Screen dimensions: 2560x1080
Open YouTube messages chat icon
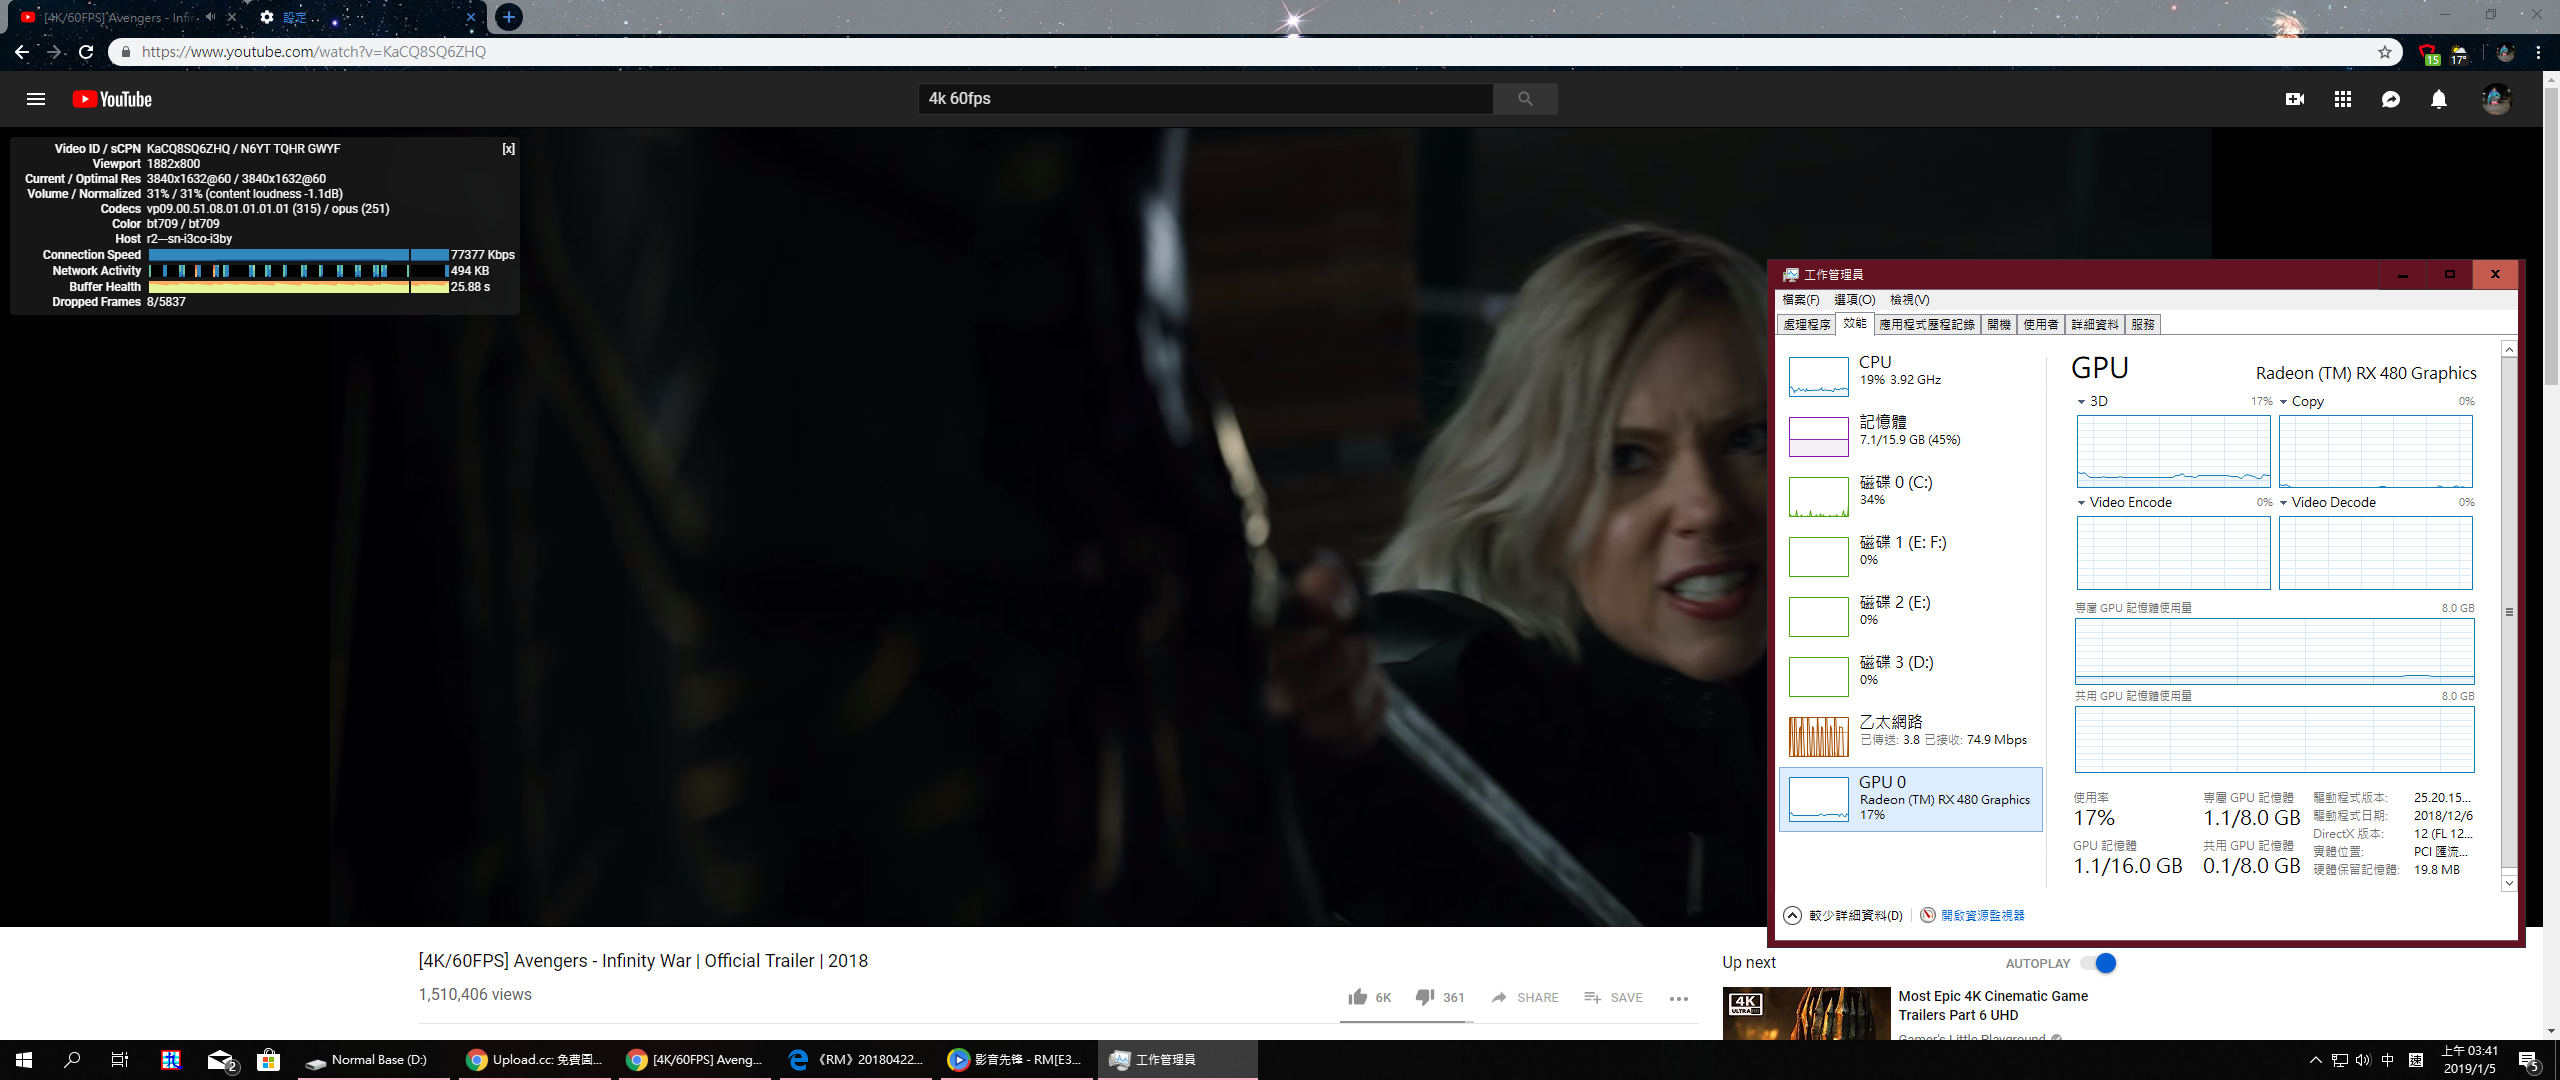tap(2391, 99)
